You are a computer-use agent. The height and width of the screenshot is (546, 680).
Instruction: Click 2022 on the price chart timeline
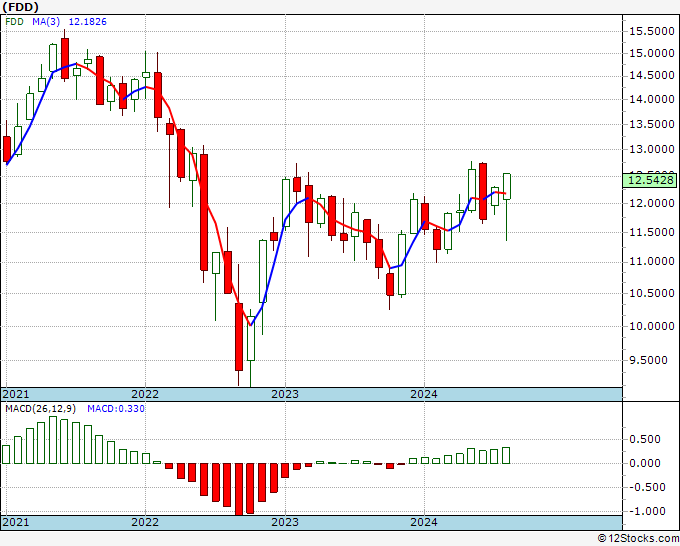145,394
